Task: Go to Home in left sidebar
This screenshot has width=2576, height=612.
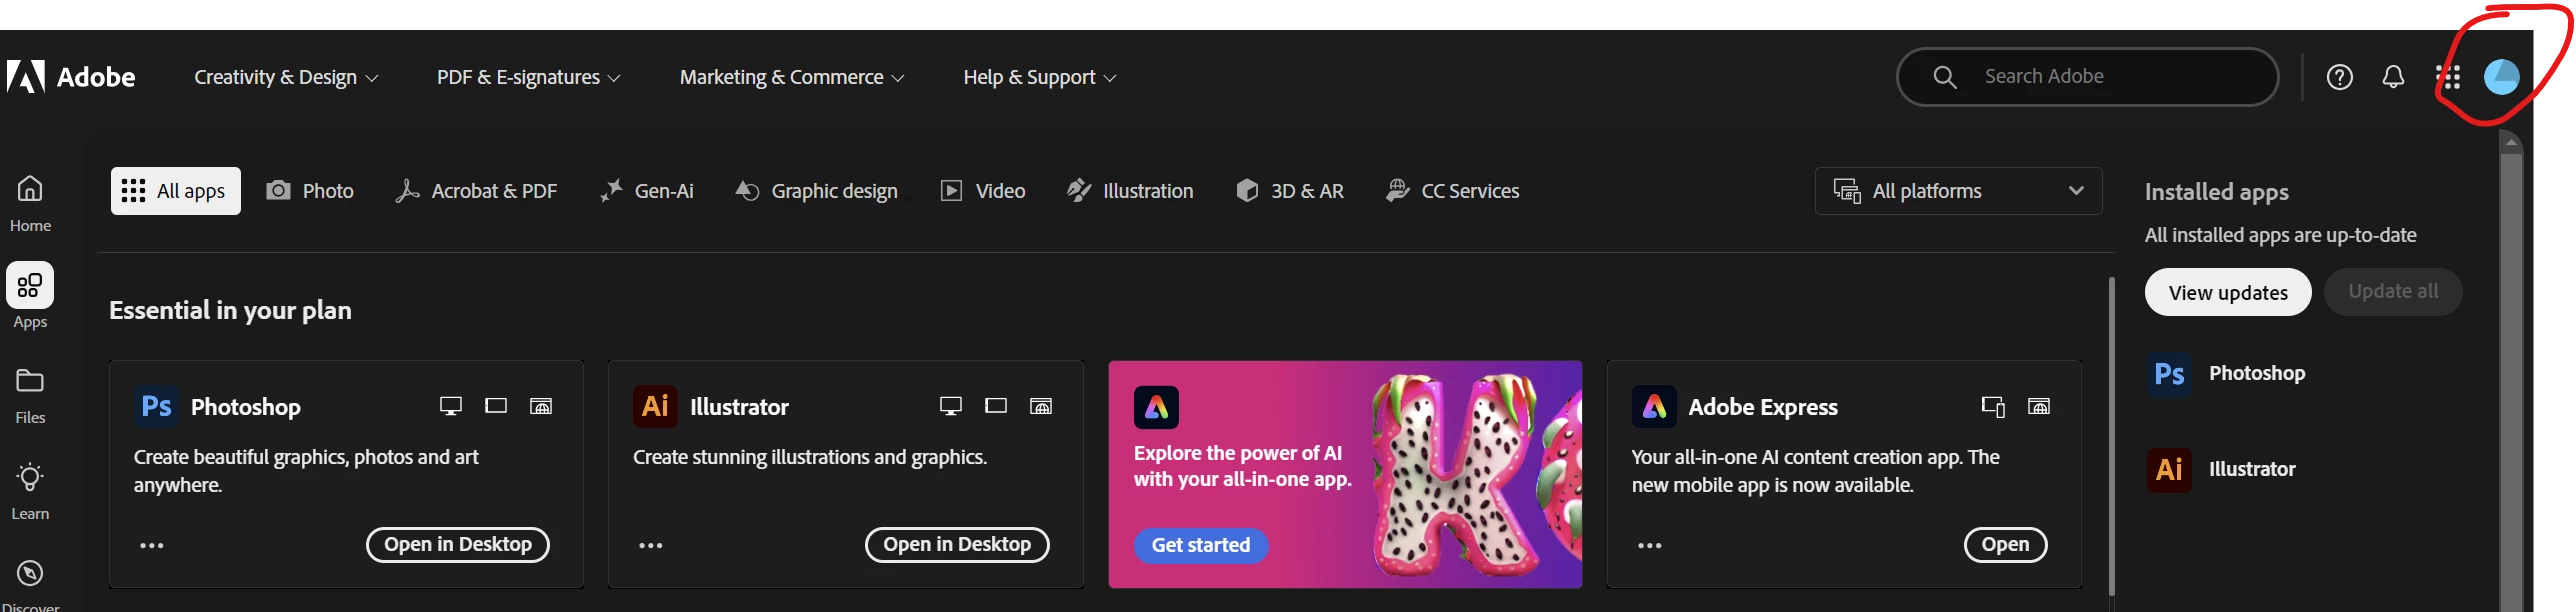Action: click(30, 204)
